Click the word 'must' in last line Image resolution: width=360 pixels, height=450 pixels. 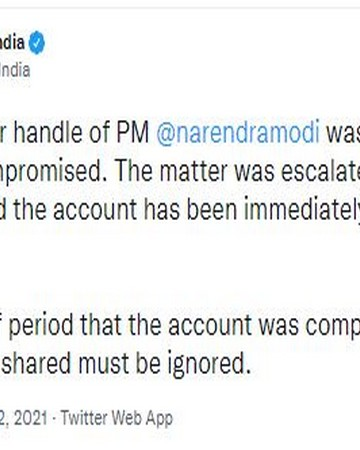point(103,363)
